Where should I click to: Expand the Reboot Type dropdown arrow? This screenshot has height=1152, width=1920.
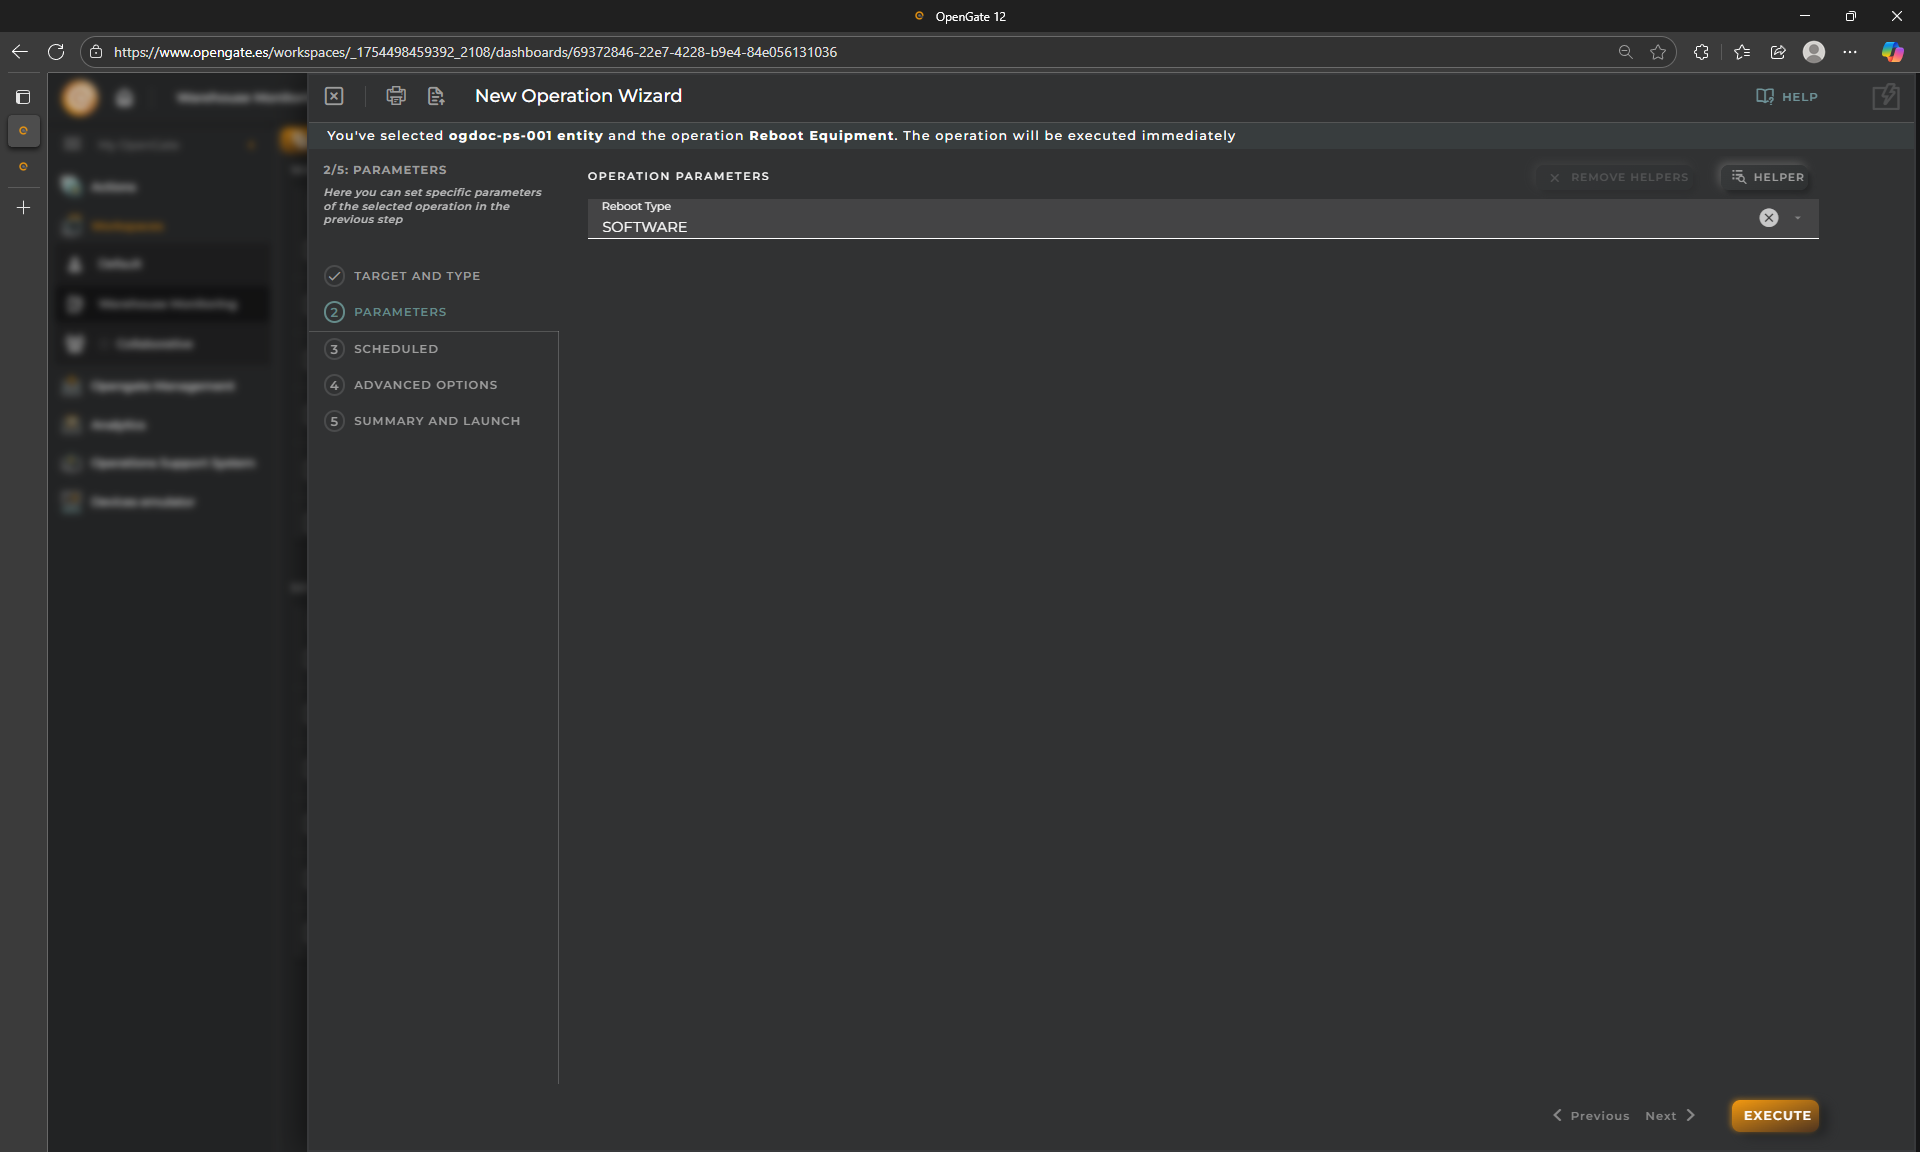(1798, 218)
